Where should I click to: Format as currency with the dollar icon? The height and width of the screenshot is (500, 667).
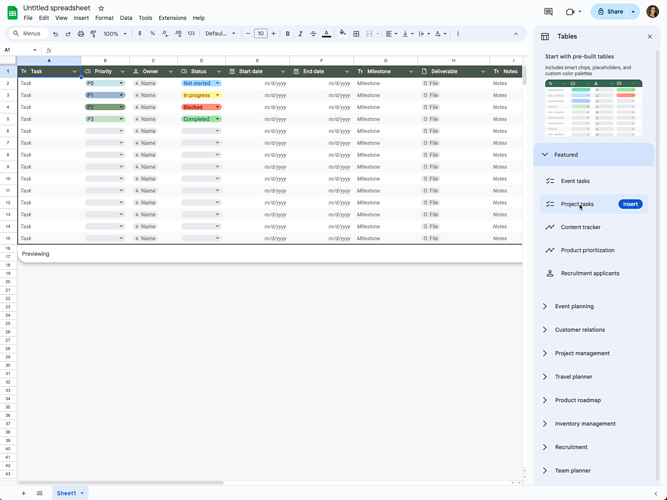tap(140, 34)
